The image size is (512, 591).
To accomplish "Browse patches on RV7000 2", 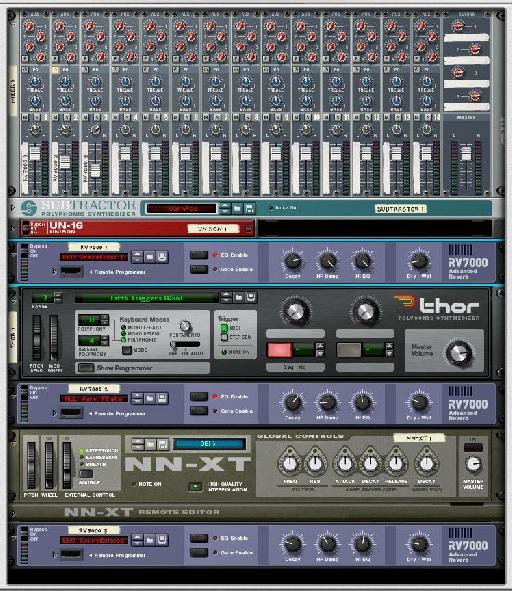I will (150, 398).
